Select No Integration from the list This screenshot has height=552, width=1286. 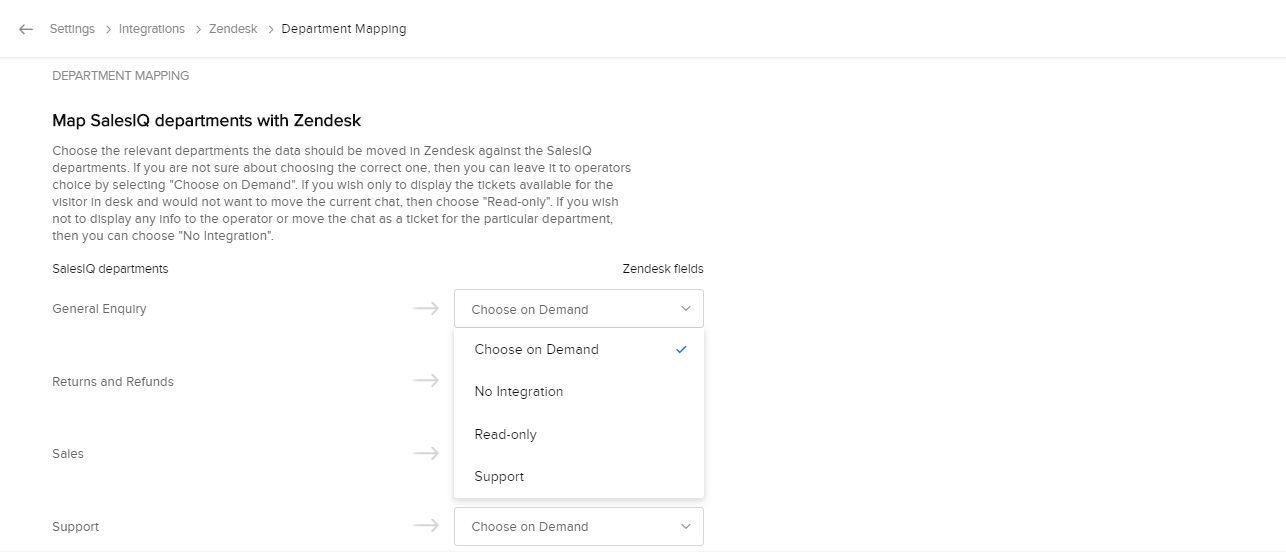(519, 392)
